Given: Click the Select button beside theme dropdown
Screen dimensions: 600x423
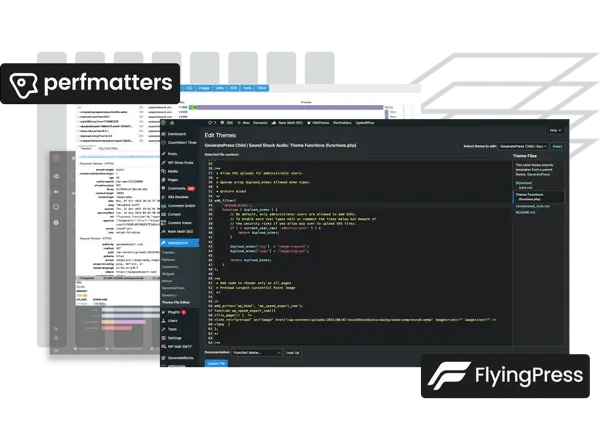Looking at the screenshot, I should (557, 146).
